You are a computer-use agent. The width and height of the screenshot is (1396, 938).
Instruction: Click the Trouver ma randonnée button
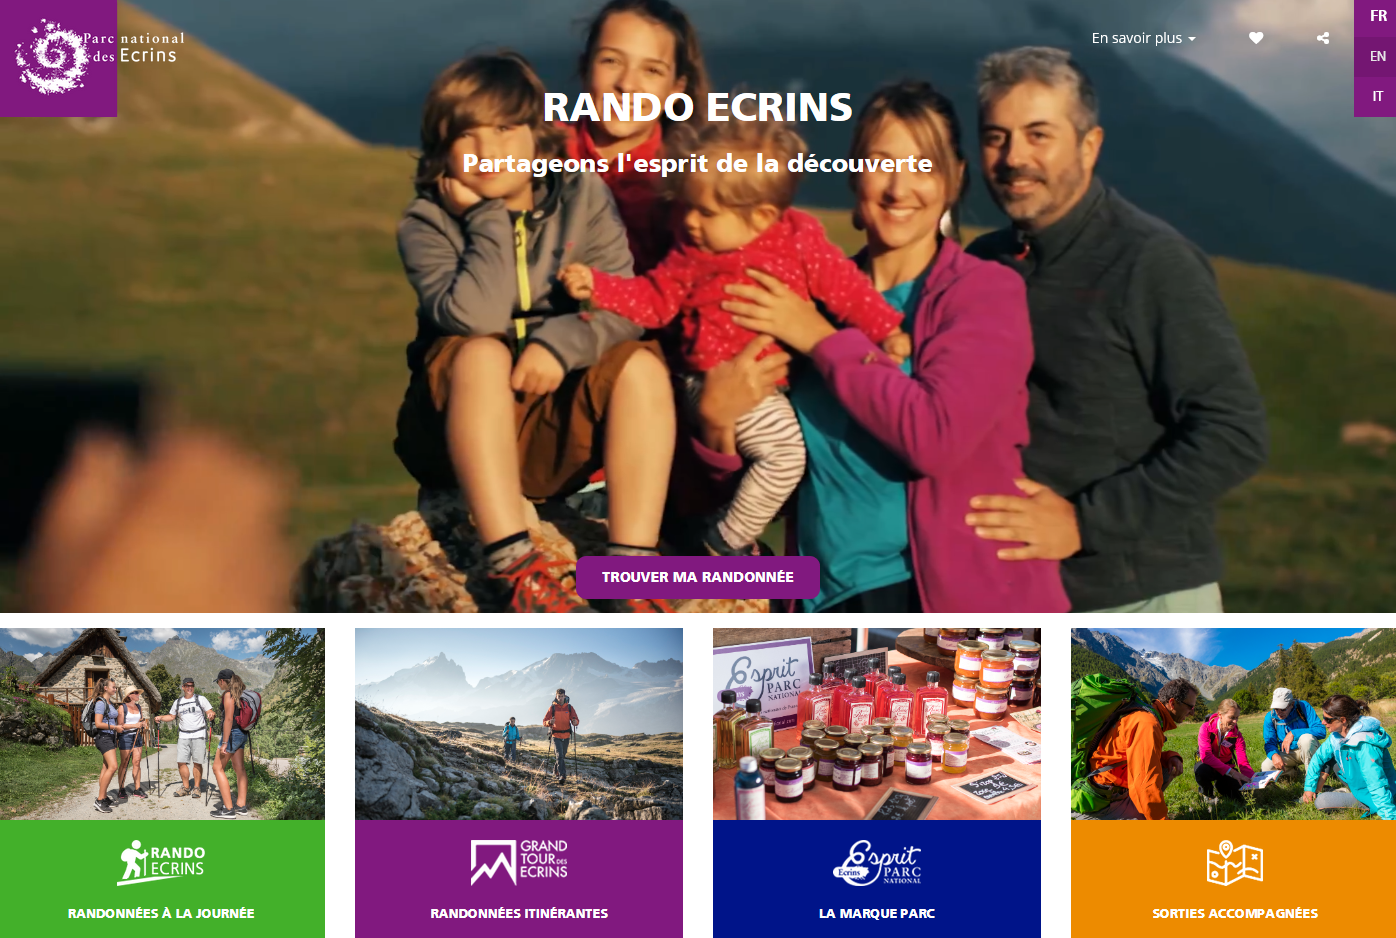coord(698,577)
